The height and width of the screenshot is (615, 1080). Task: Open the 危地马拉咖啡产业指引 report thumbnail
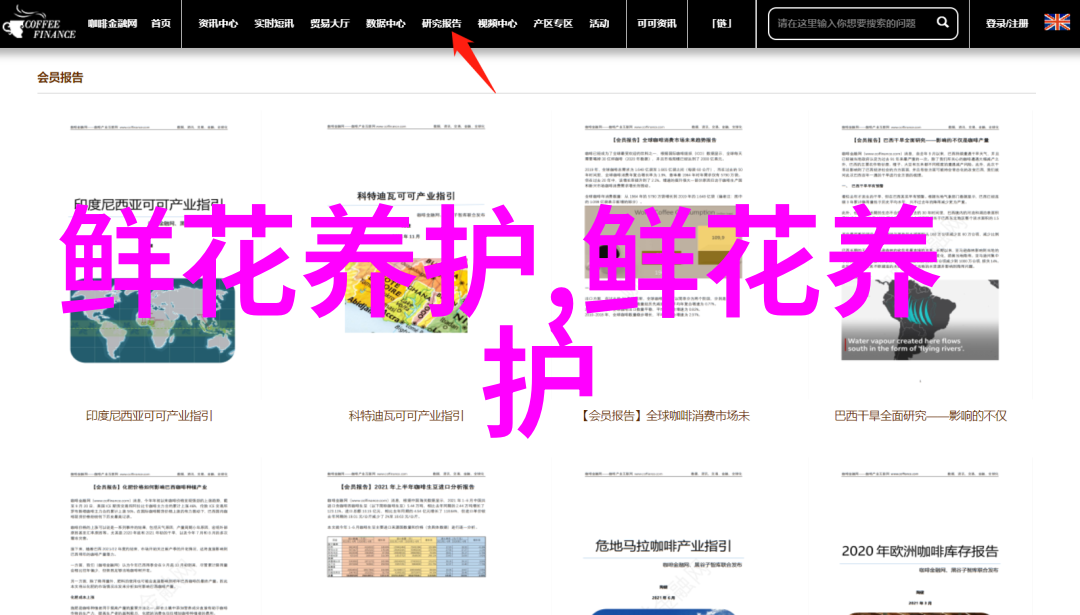point(663,537)
